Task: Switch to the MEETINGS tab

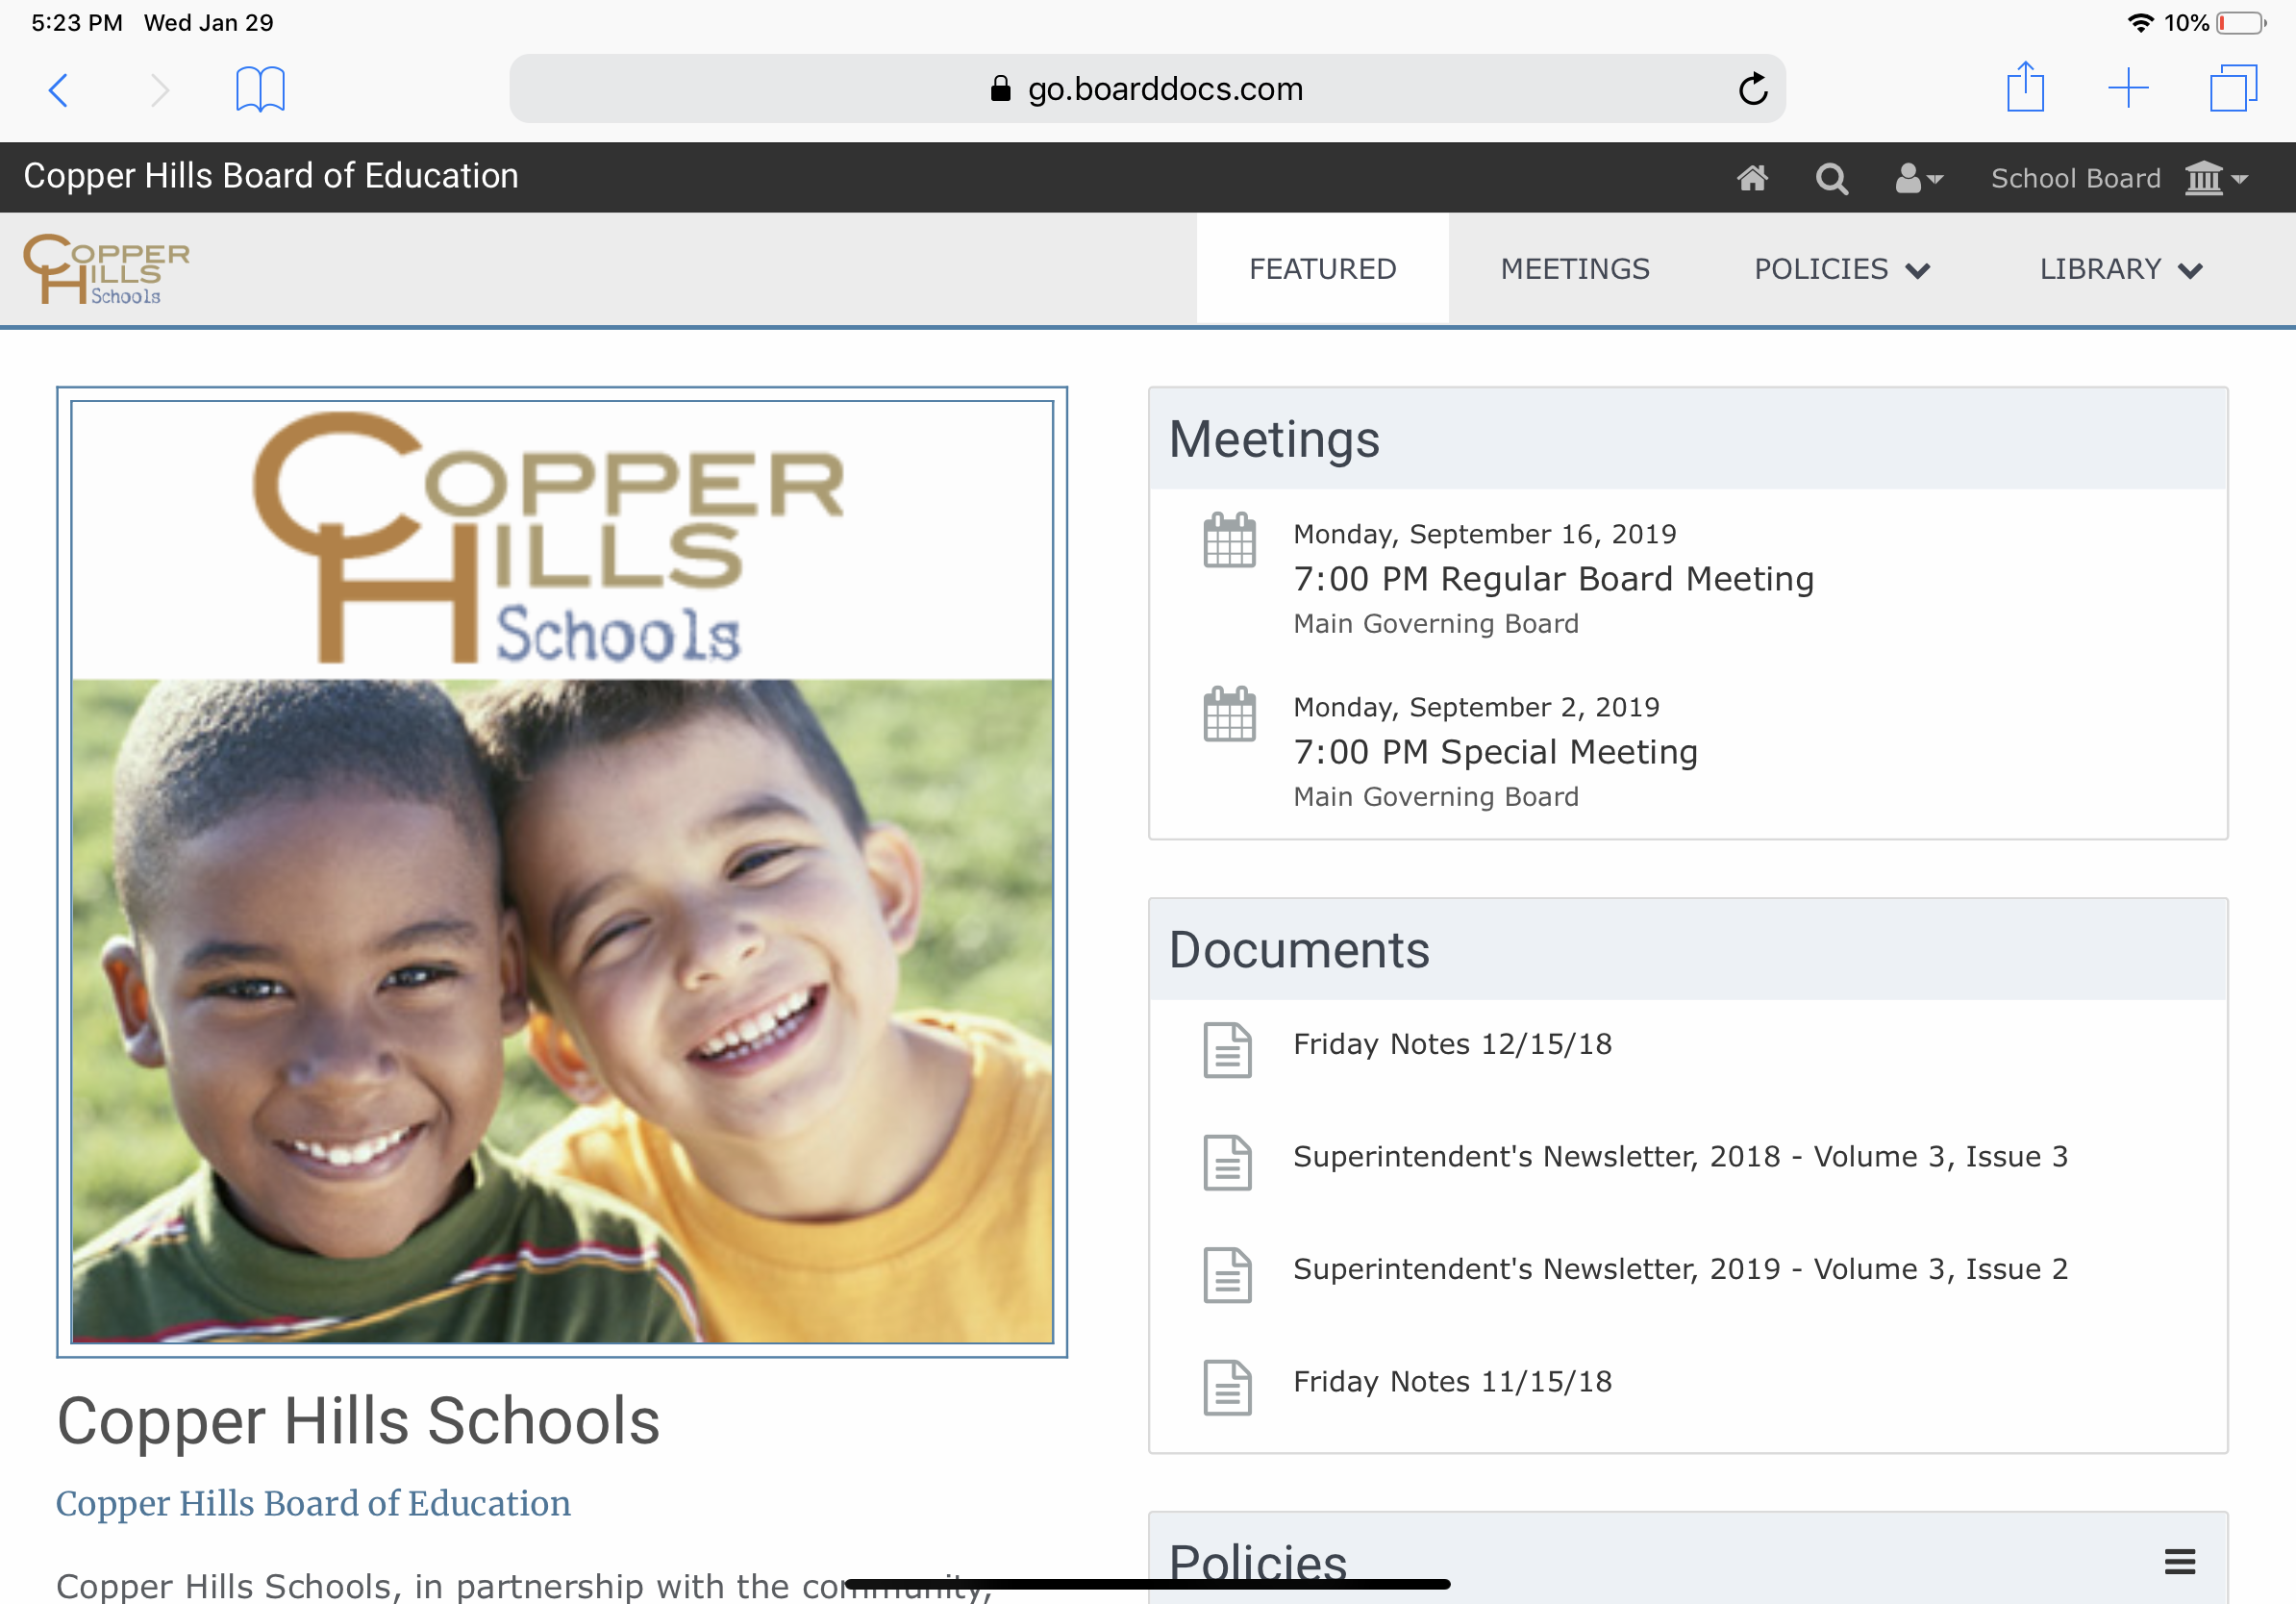Action: coord(1575,269)
